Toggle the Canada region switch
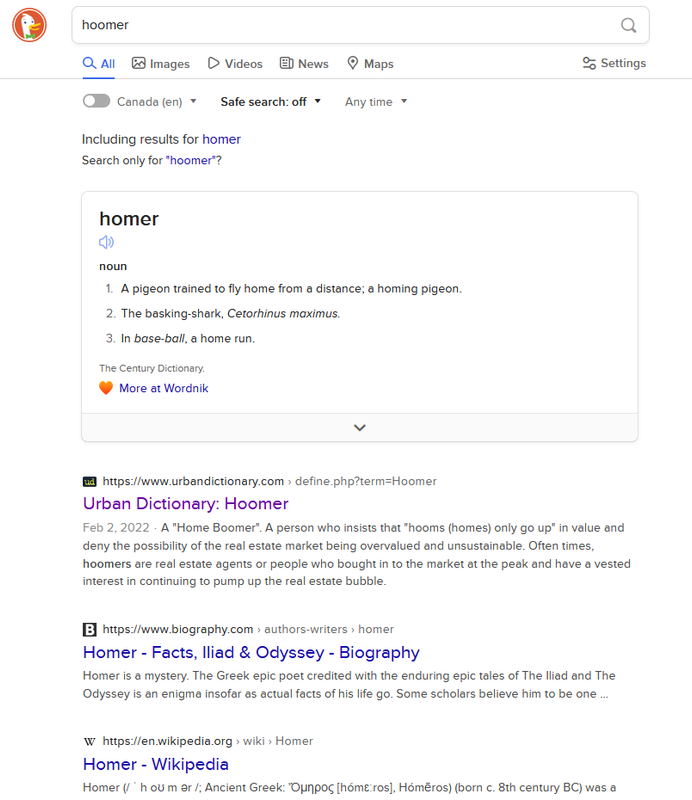Image resolution: width=692 pixels, height=800 pixels. pyautogui.click(x=96, y=101)
